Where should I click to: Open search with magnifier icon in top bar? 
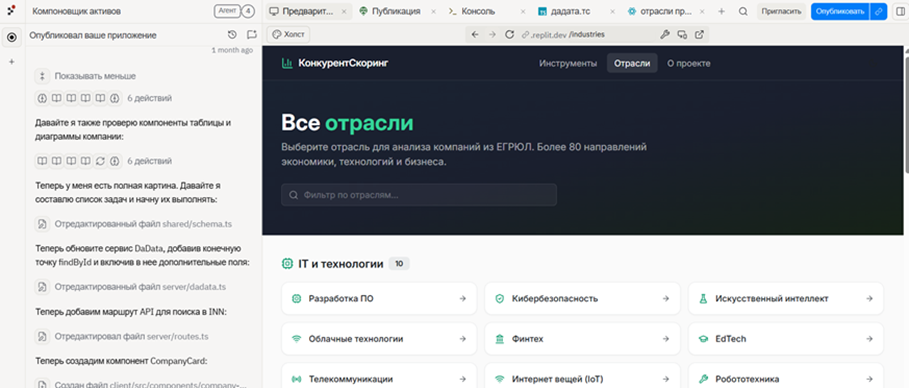pyautogui.click(x=743, y=11)
